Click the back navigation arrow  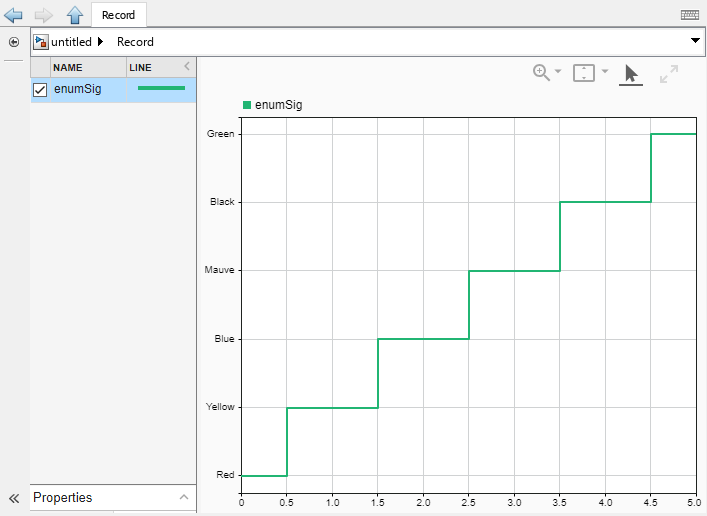[x=14, y=15]
